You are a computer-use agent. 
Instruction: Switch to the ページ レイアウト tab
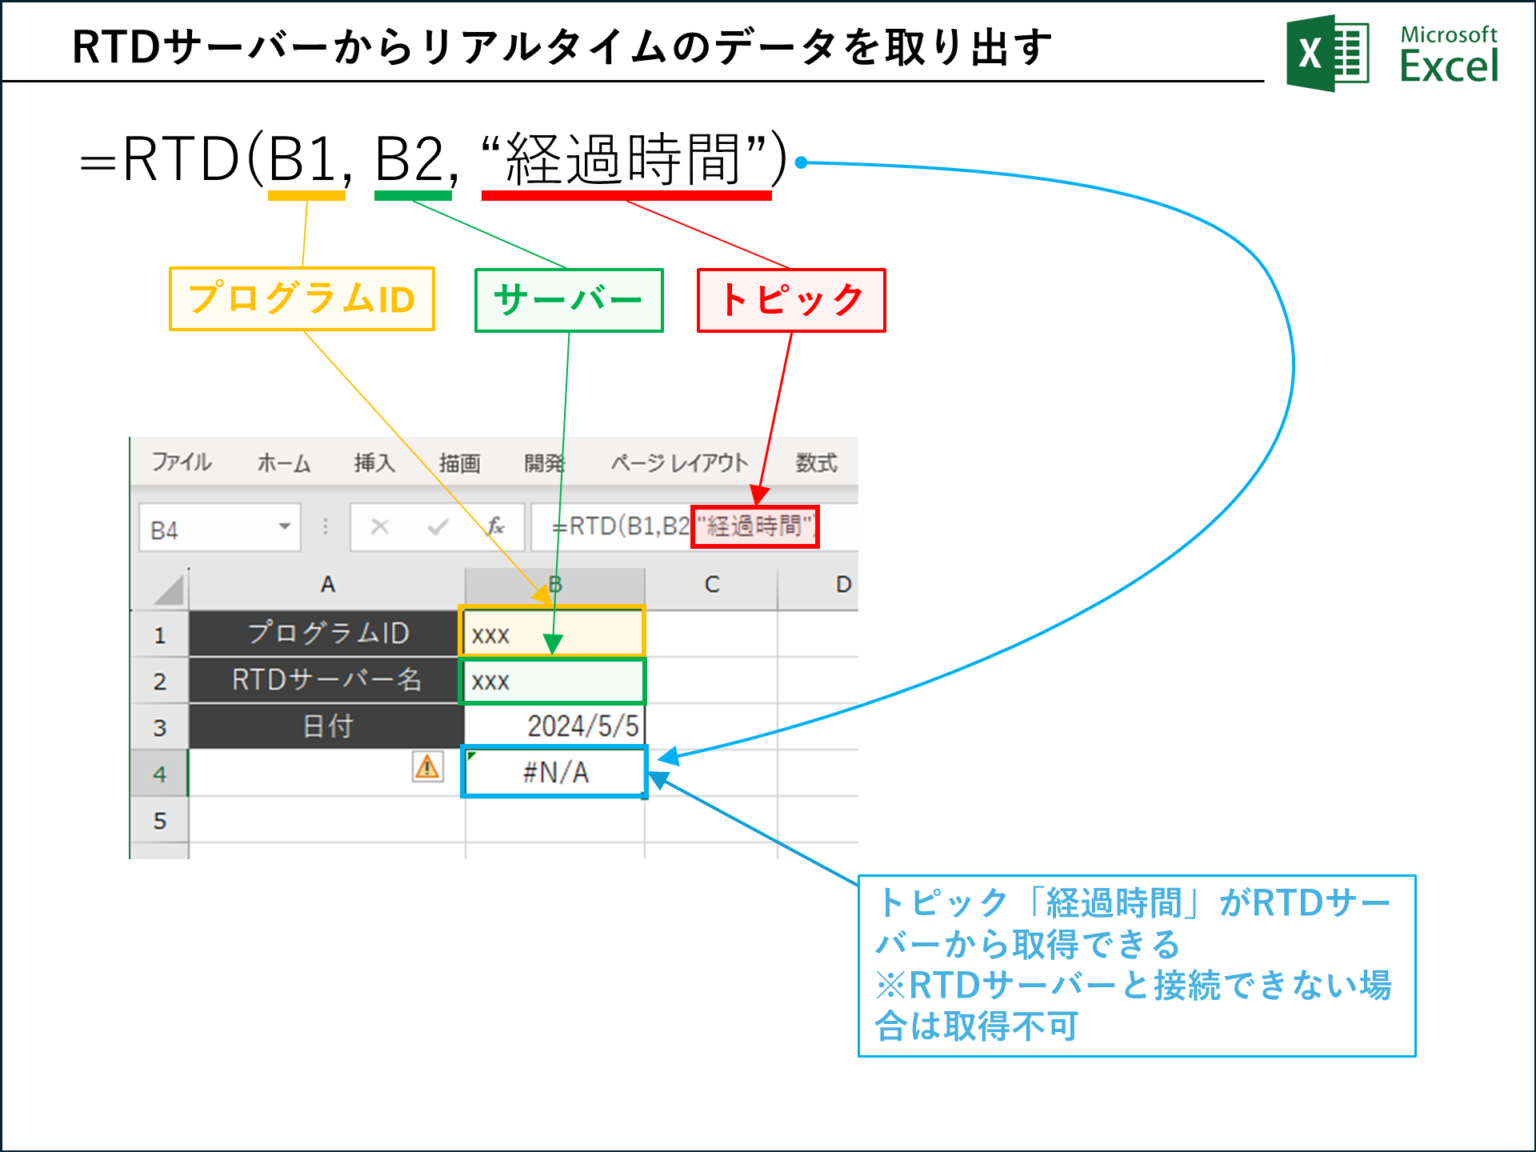click(x=678, y=462)
